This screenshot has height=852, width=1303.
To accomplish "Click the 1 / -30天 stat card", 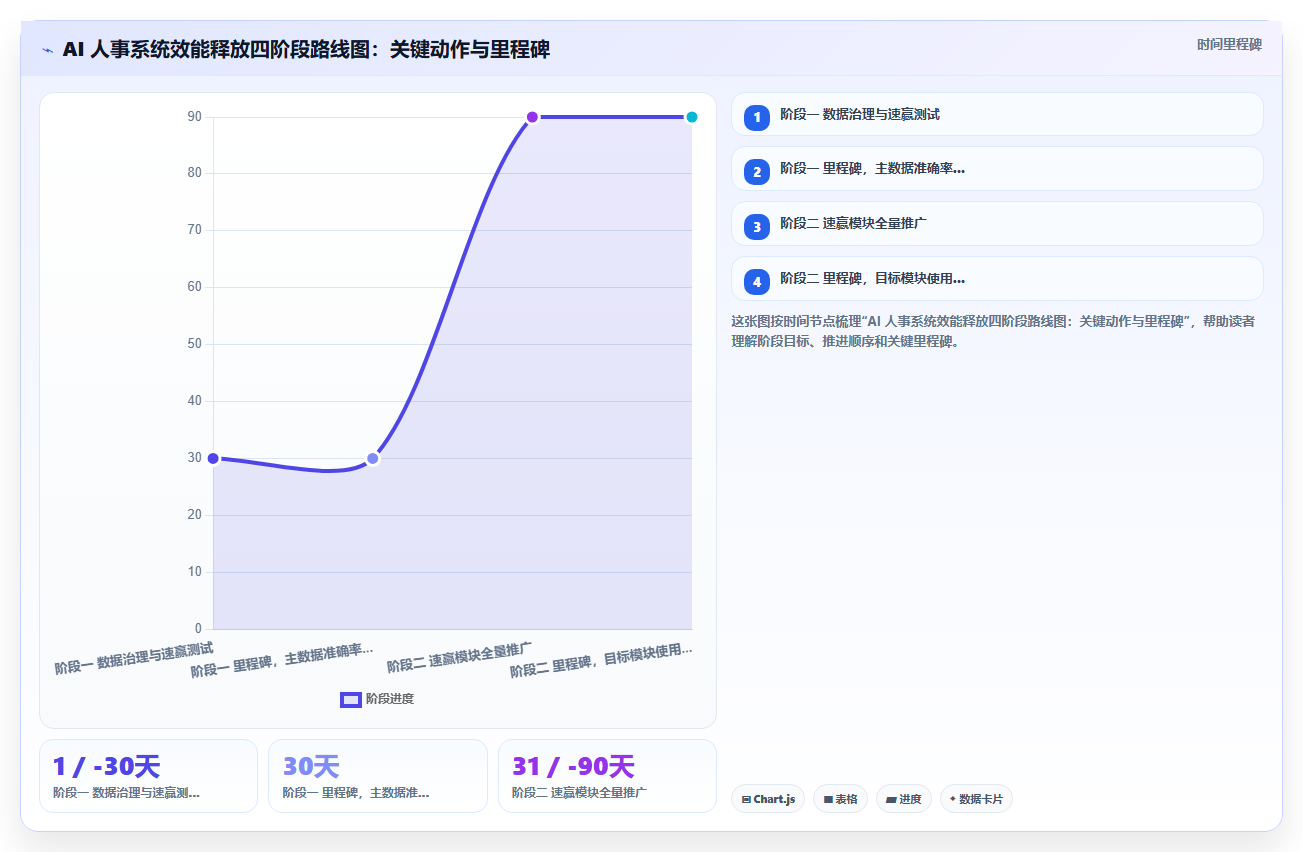I will (148, 776).
